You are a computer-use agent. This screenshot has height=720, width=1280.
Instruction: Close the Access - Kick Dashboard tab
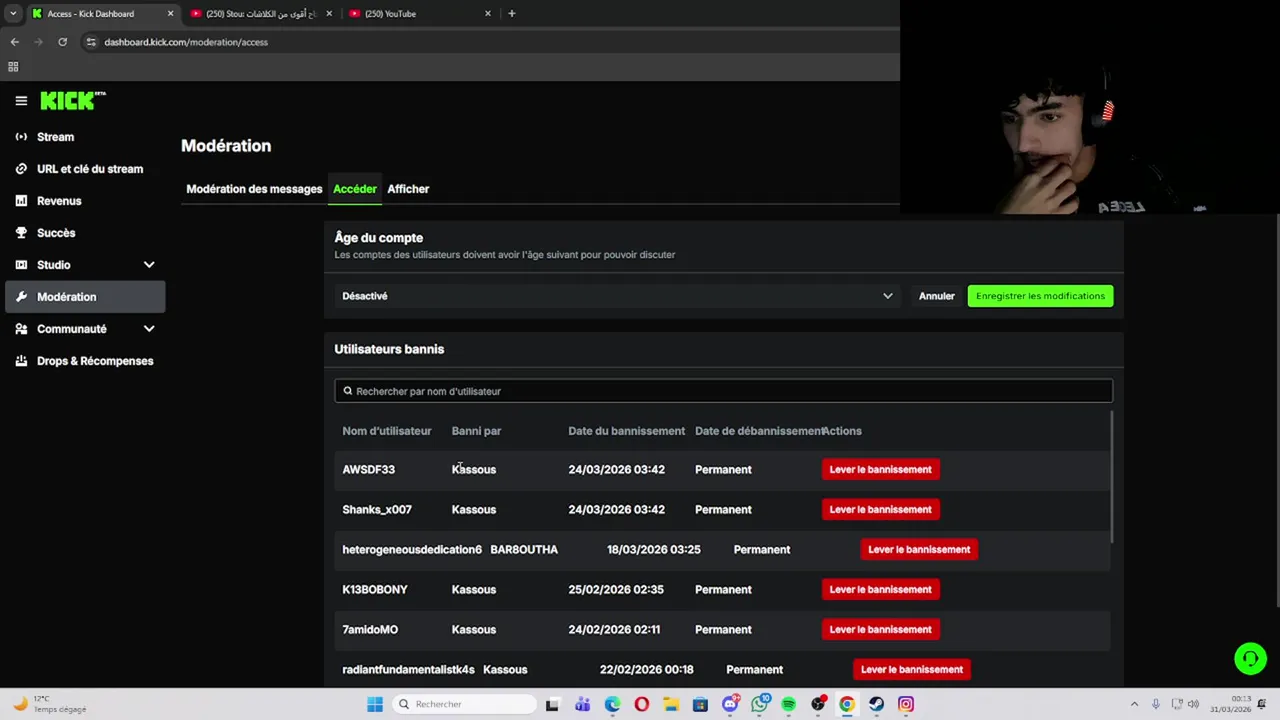(170, 14)
